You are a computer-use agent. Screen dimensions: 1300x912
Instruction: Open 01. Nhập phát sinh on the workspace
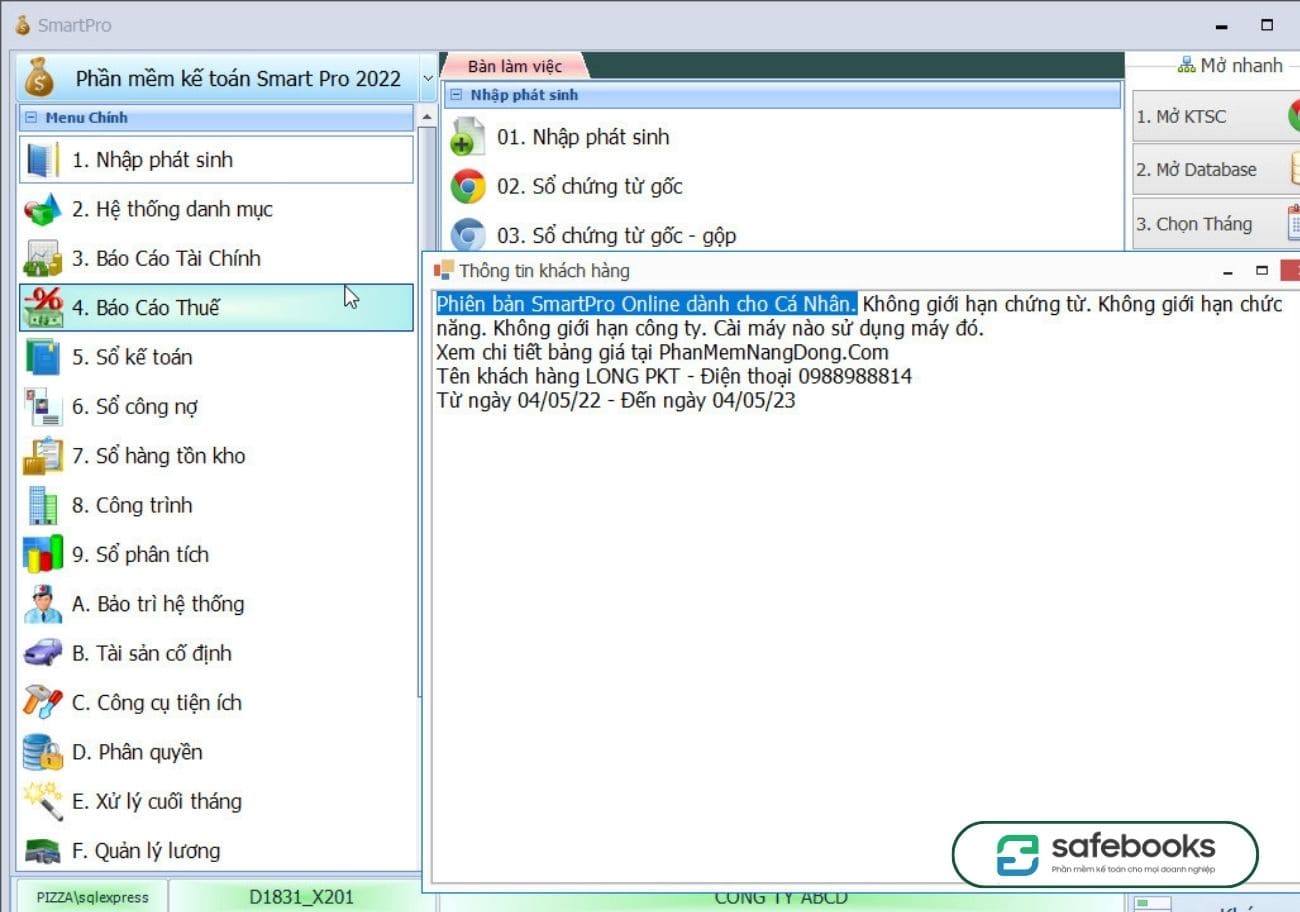(x=583, y=137)
